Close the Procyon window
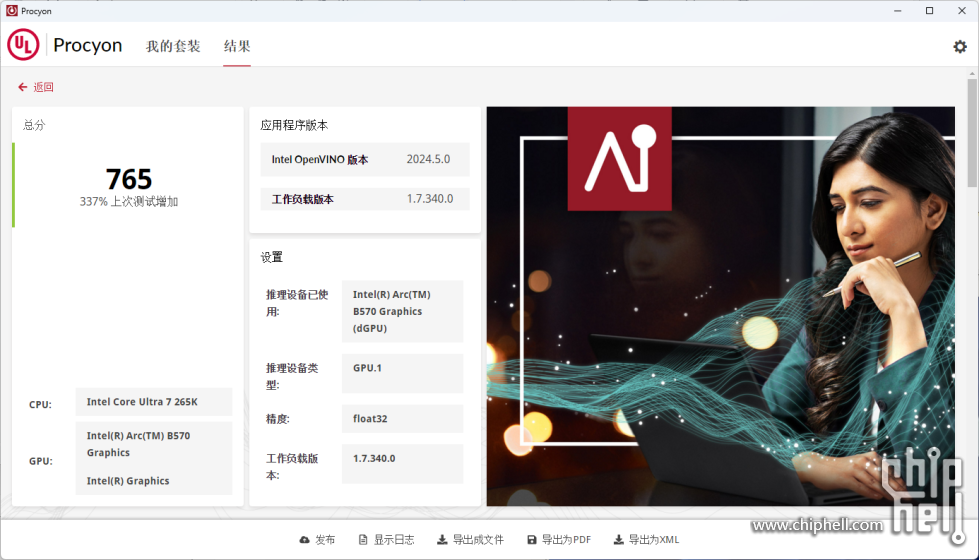This screenshot has height=560, width=979. point(962,11)
